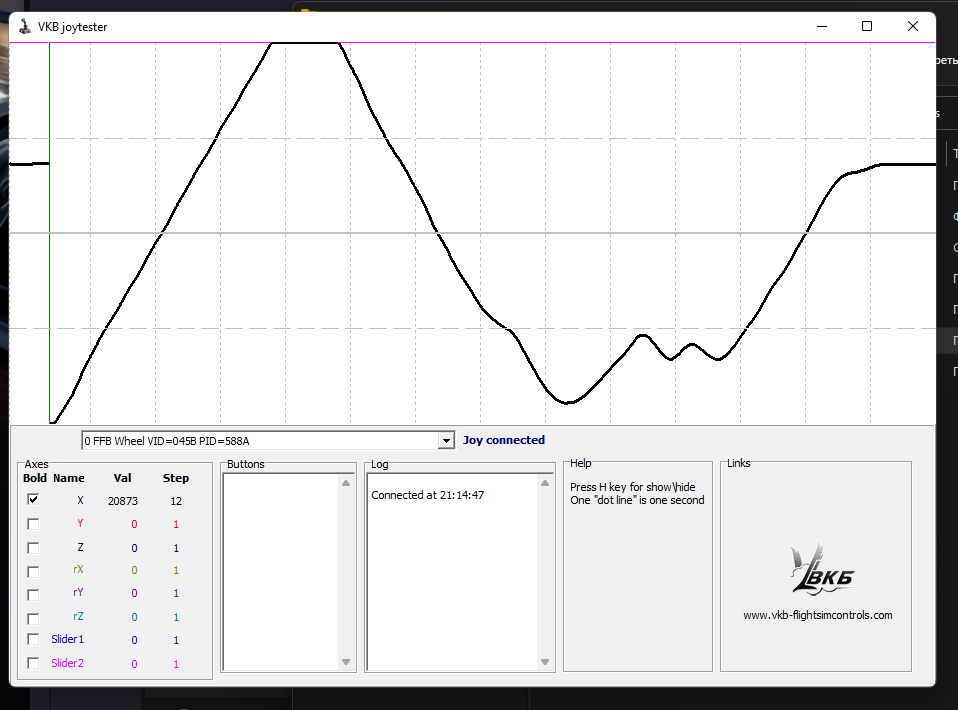Maximize the VKB joytester window
Viewport: 958px width, 710px height.
coord(867,27)
